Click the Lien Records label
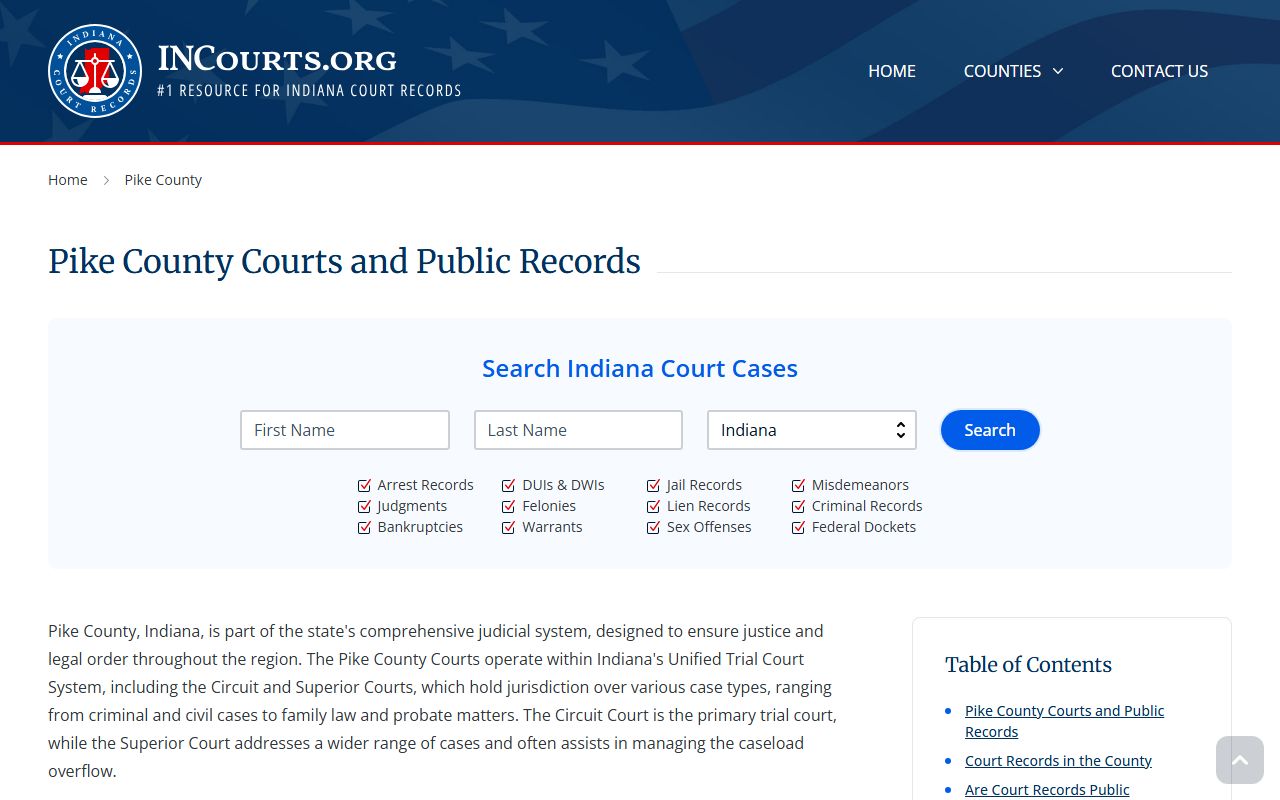 click(x=708, y=506)
